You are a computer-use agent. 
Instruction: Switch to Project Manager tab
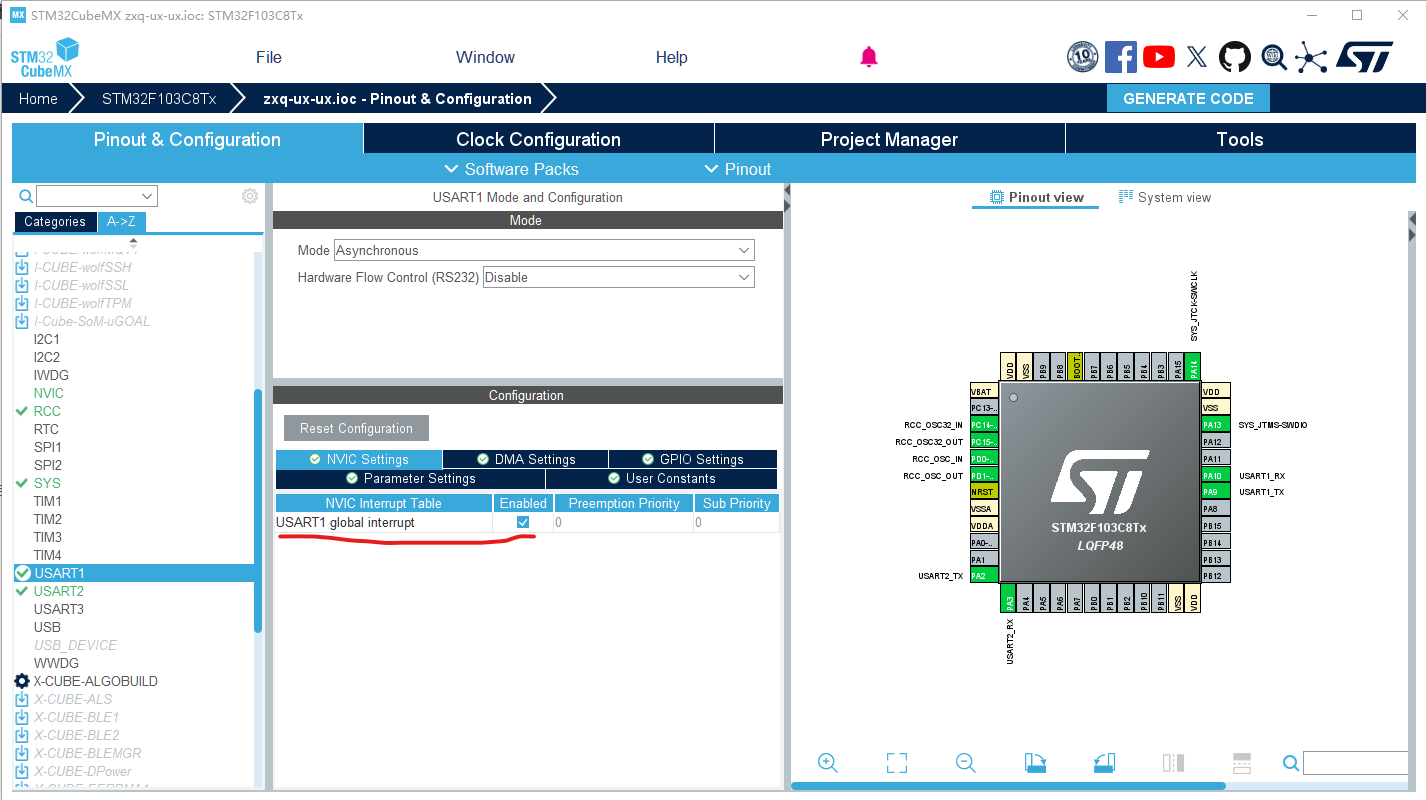coord(889,139)
